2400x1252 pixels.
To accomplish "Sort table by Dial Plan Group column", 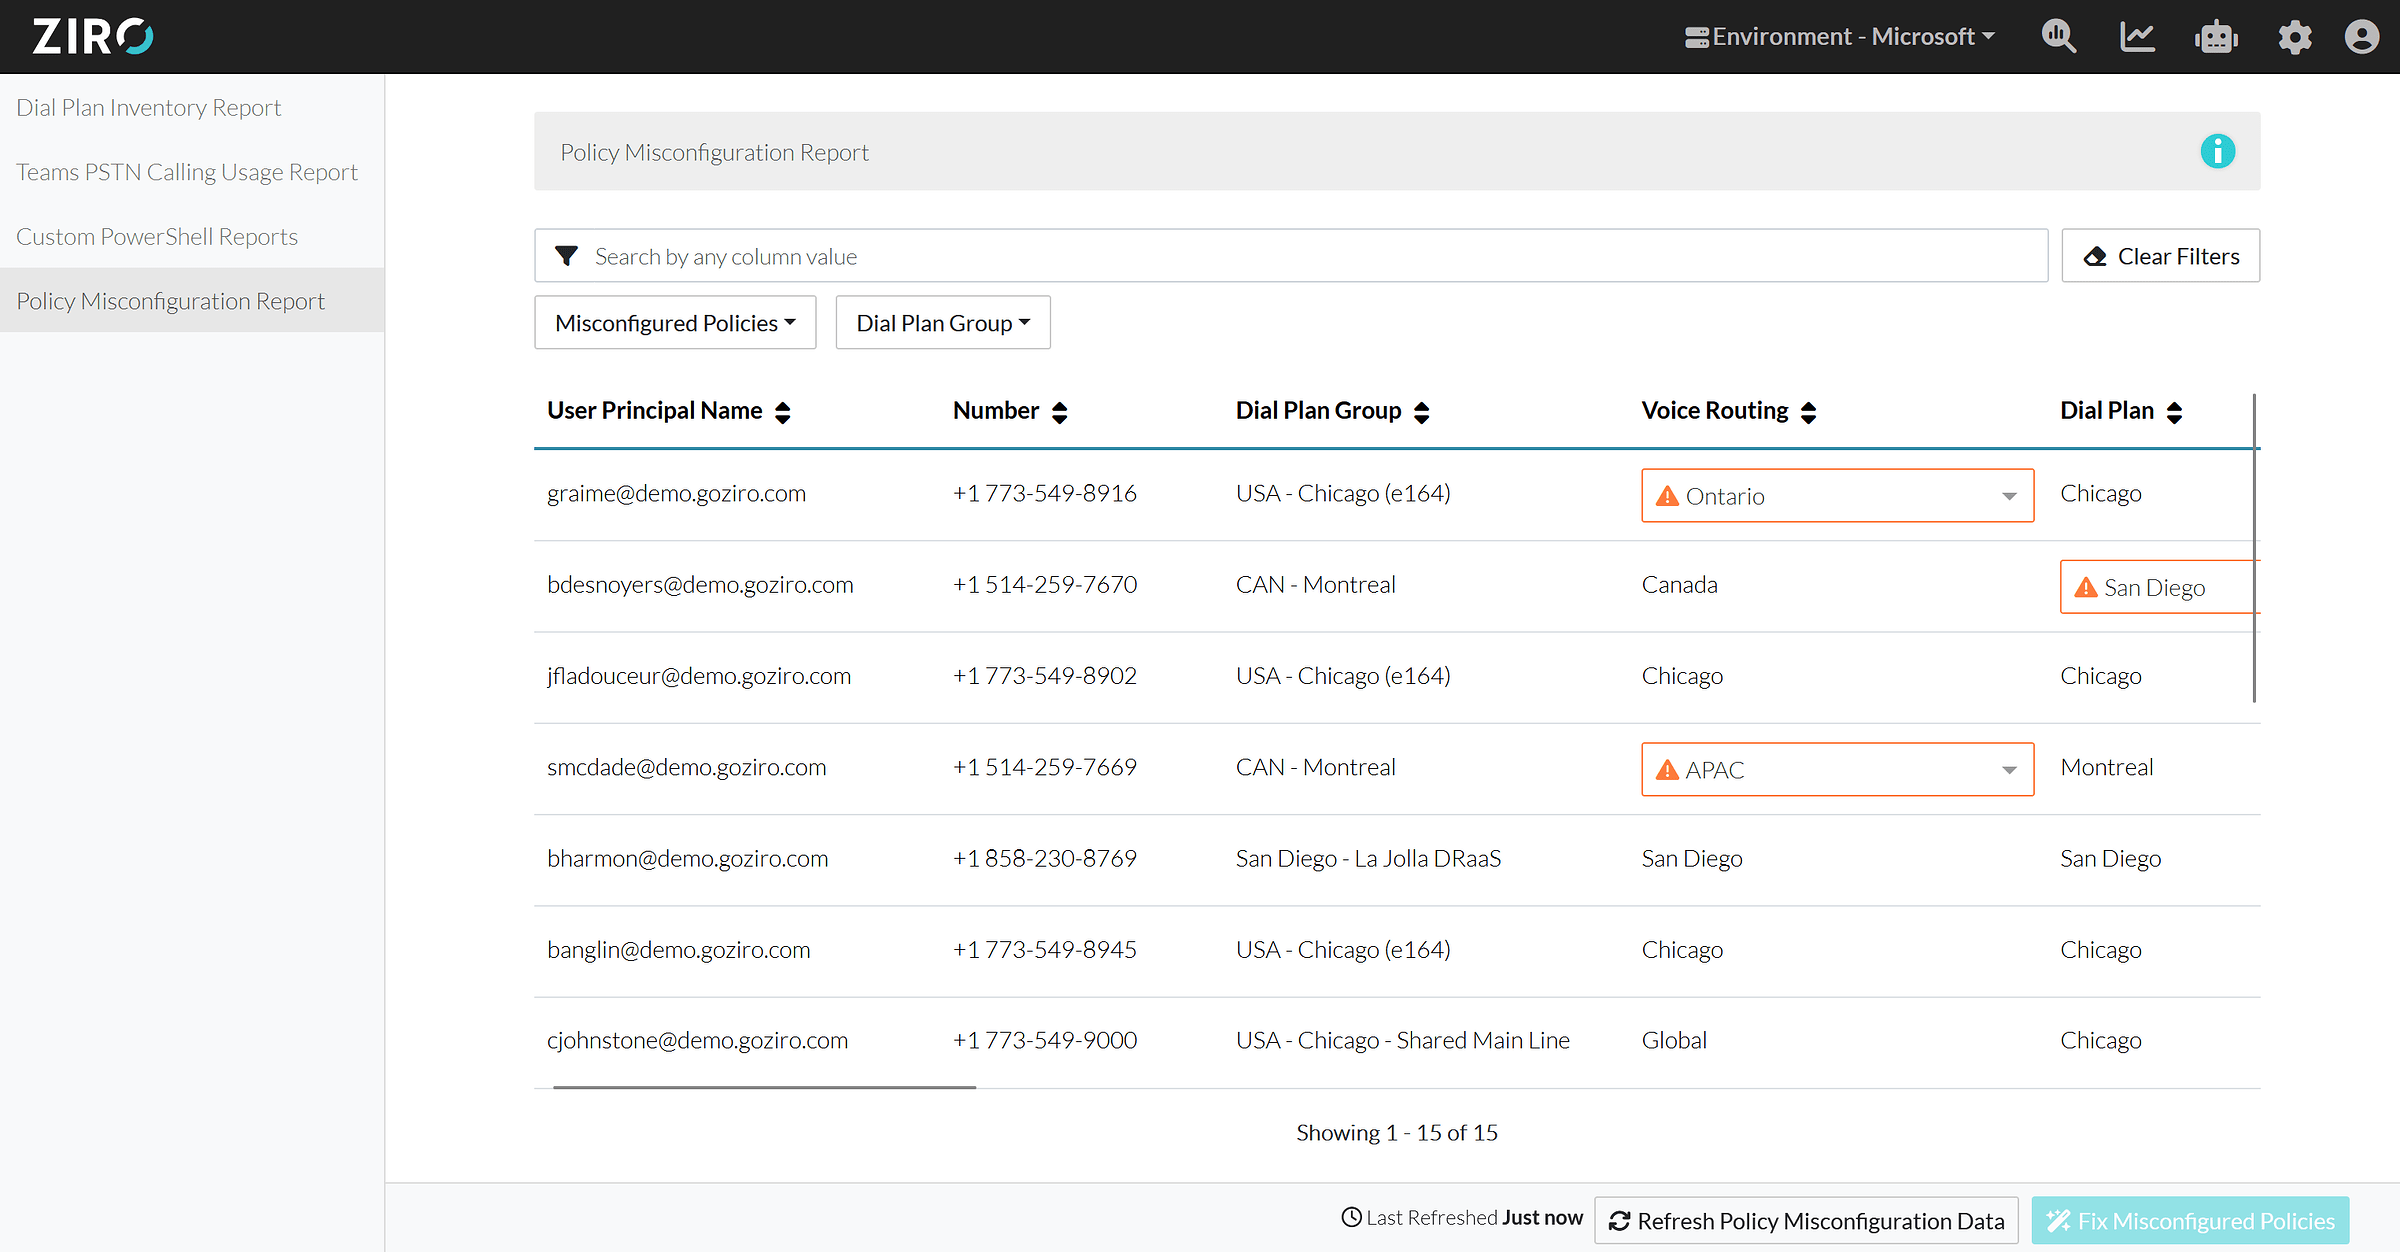I will [1421, 412].
